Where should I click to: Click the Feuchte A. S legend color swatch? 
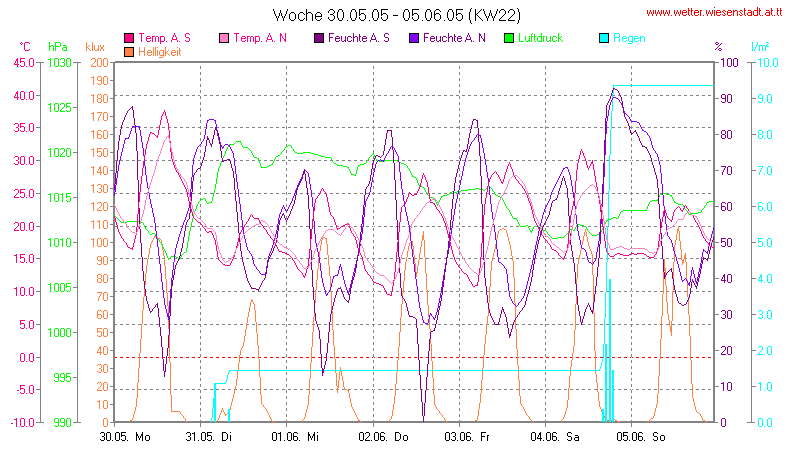(x=319, y=38)
